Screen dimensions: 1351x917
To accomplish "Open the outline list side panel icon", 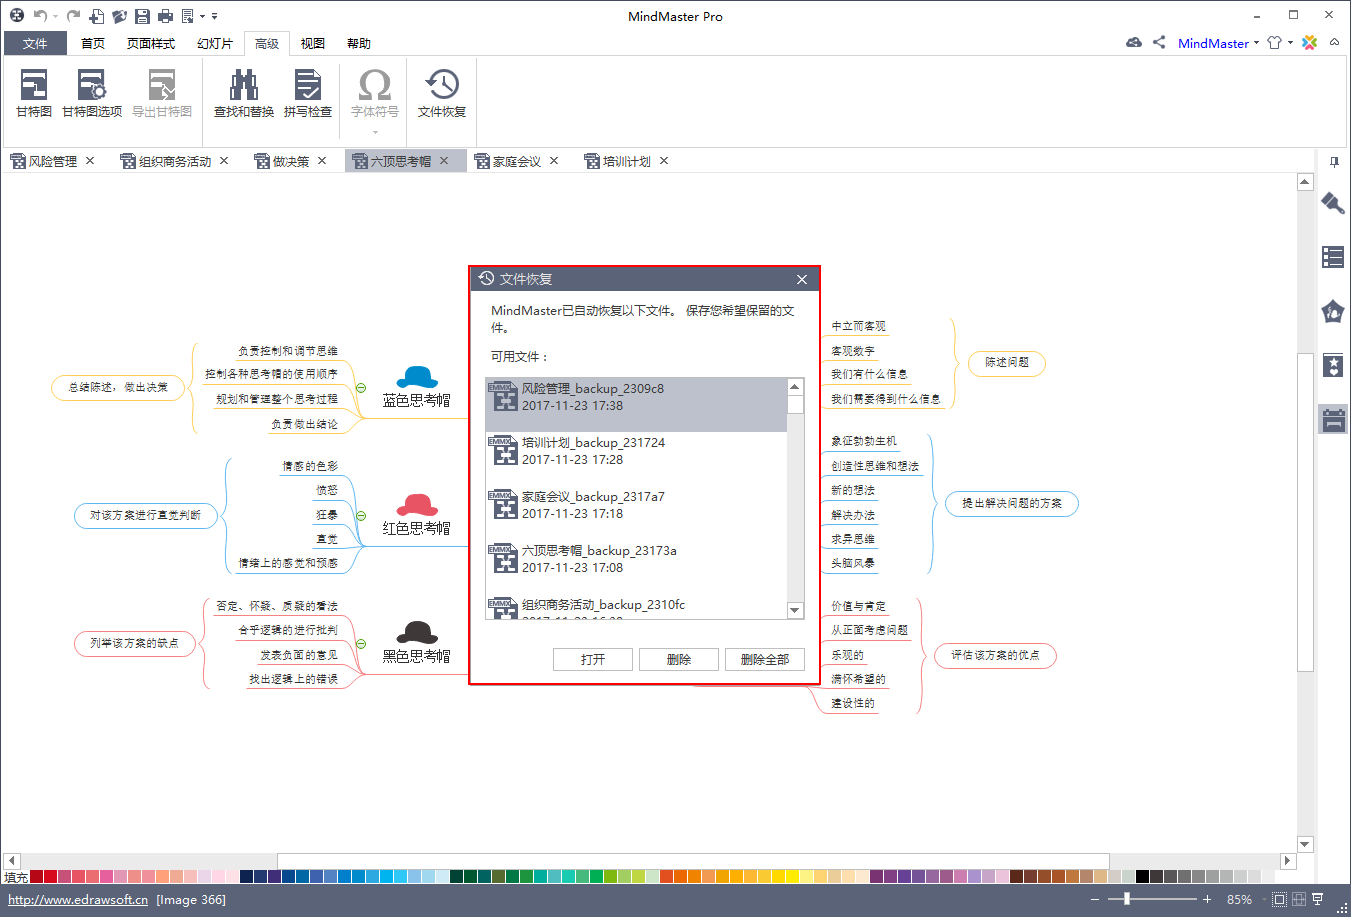I will pyautogui.click(x=1333, y=257).
